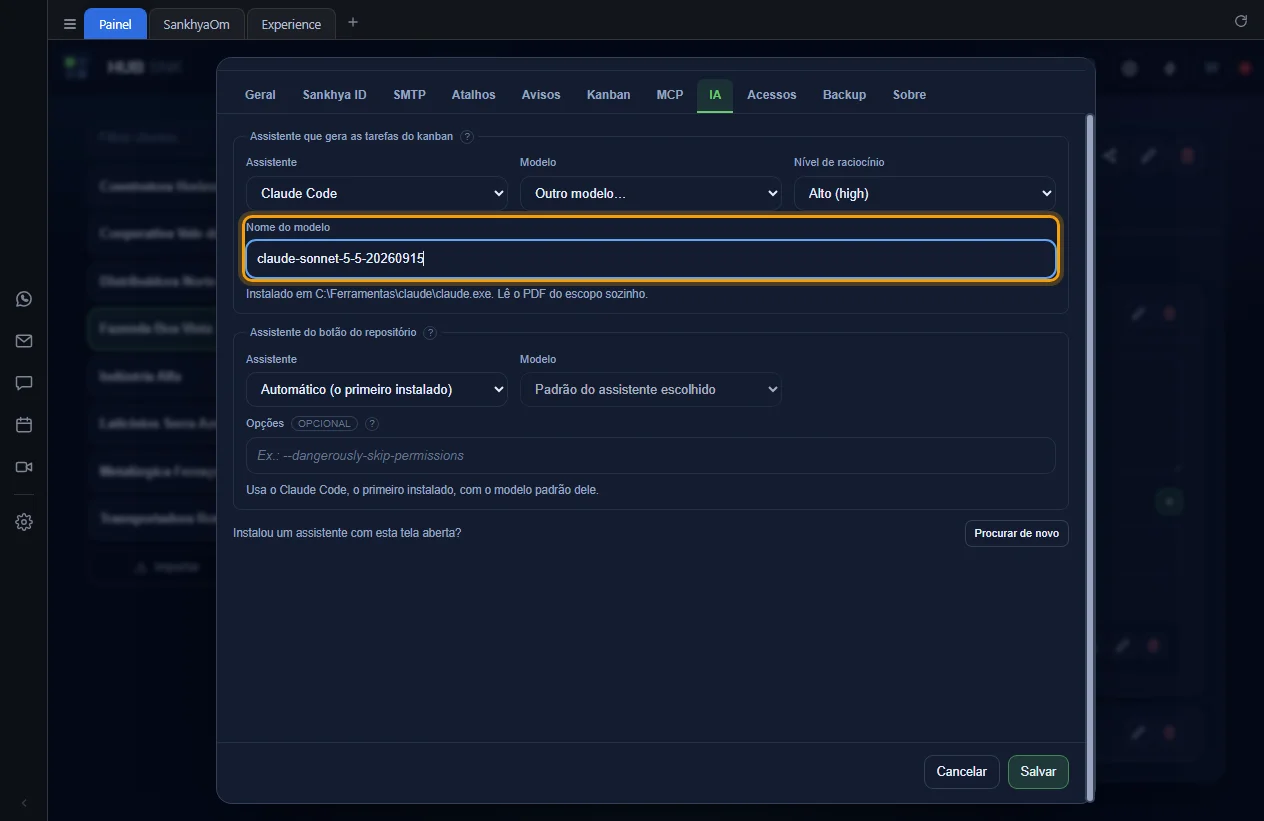Switch to the Geral settings tab
Image resolution: width=1264 pixels, height=821 pixels.
click(260, 95)
